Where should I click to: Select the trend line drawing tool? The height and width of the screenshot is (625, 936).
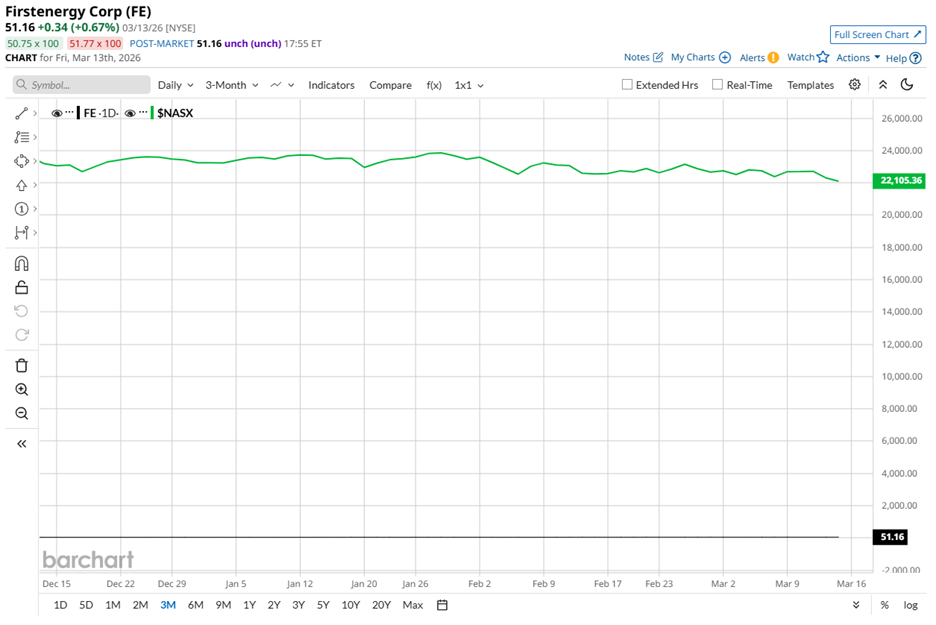click(21, 114)
